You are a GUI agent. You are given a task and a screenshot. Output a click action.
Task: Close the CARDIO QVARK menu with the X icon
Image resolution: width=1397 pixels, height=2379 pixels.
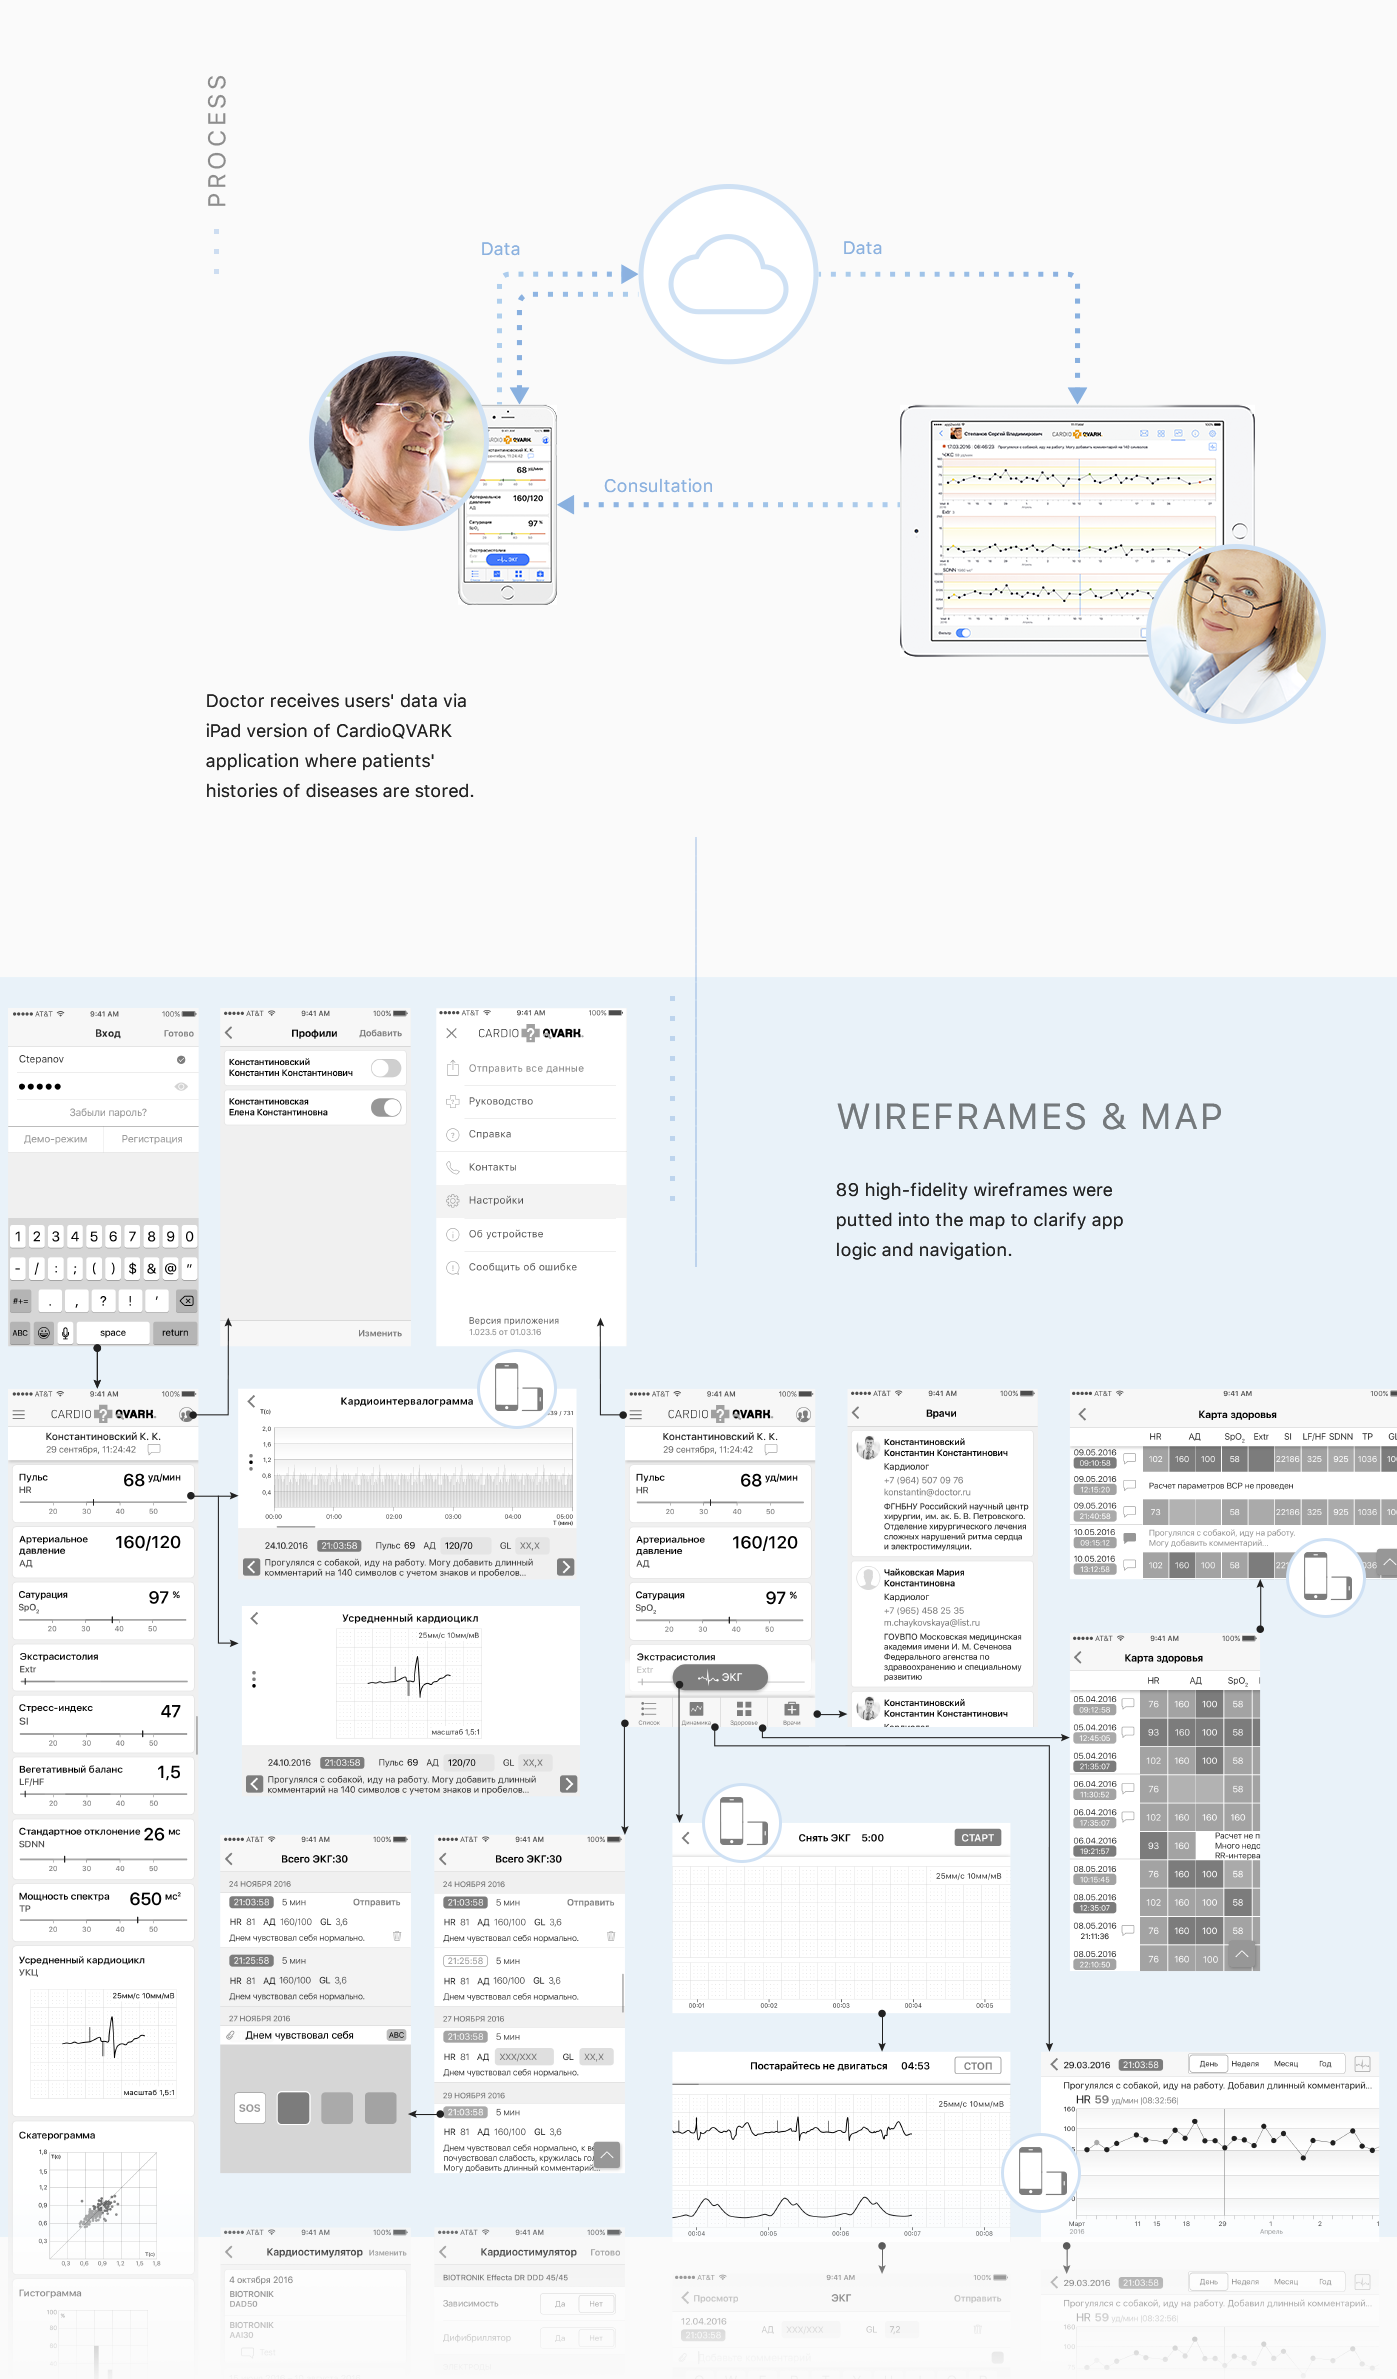tap(452, 1033)
